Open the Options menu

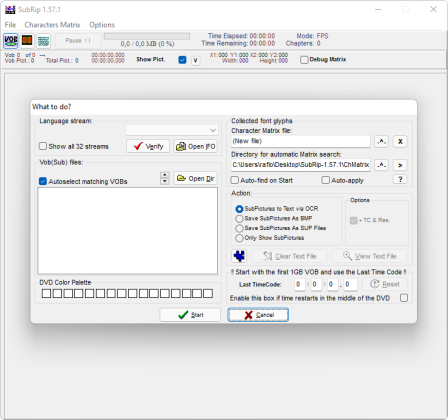click(102, 25)
